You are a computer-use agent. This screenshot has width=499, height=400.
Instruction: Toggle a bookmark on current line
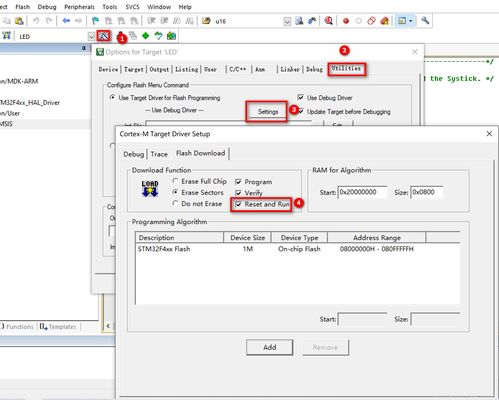95,21
